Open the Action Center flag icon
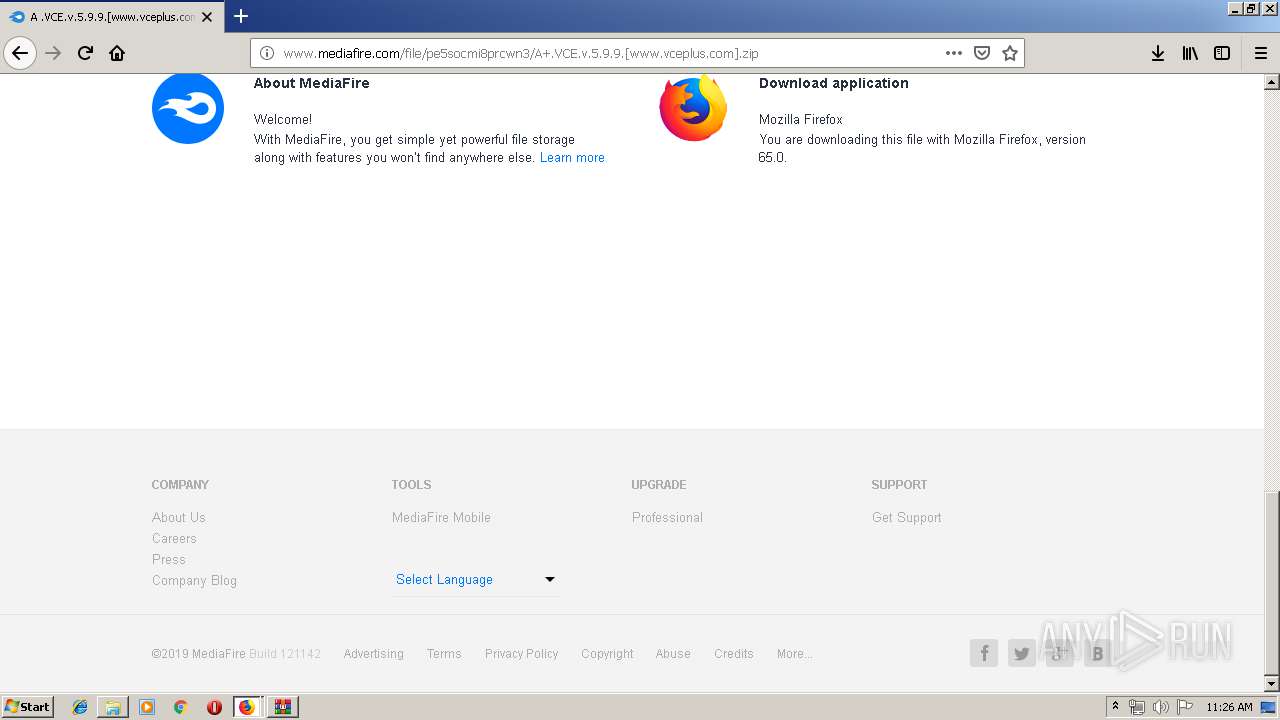This screenshot has height=720, width=1280. pos(1184,707)
